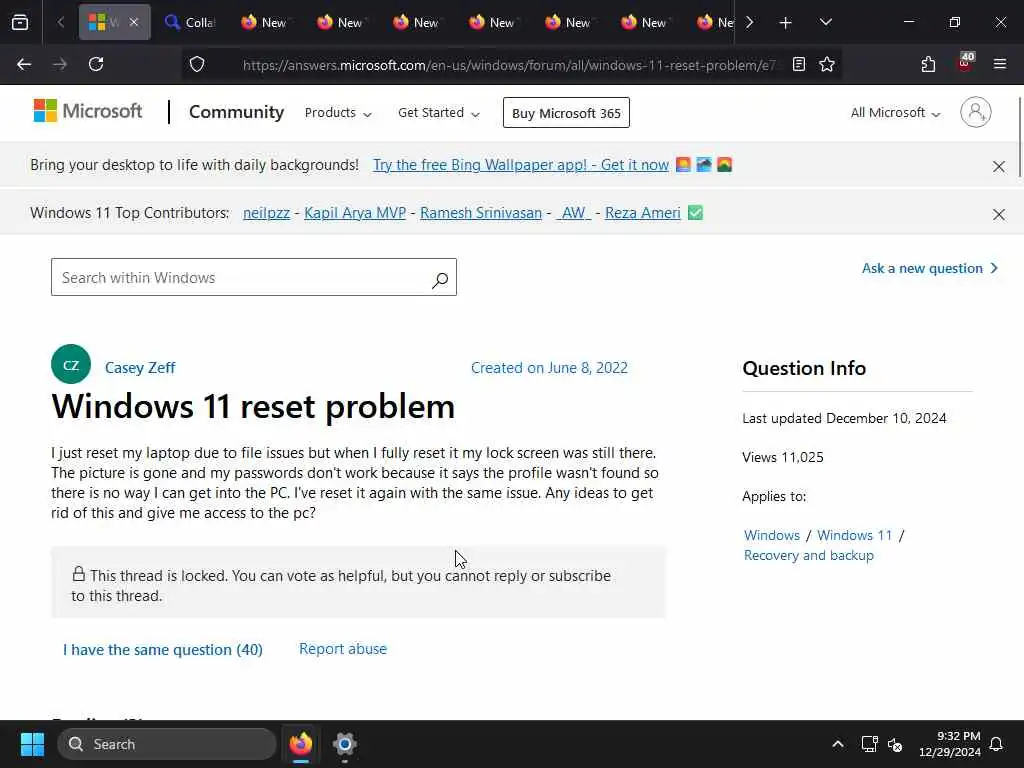This screenshot has width=1024, height=768.
Task: Show hidden system tray icons
Action: click(x=837, y=744)
